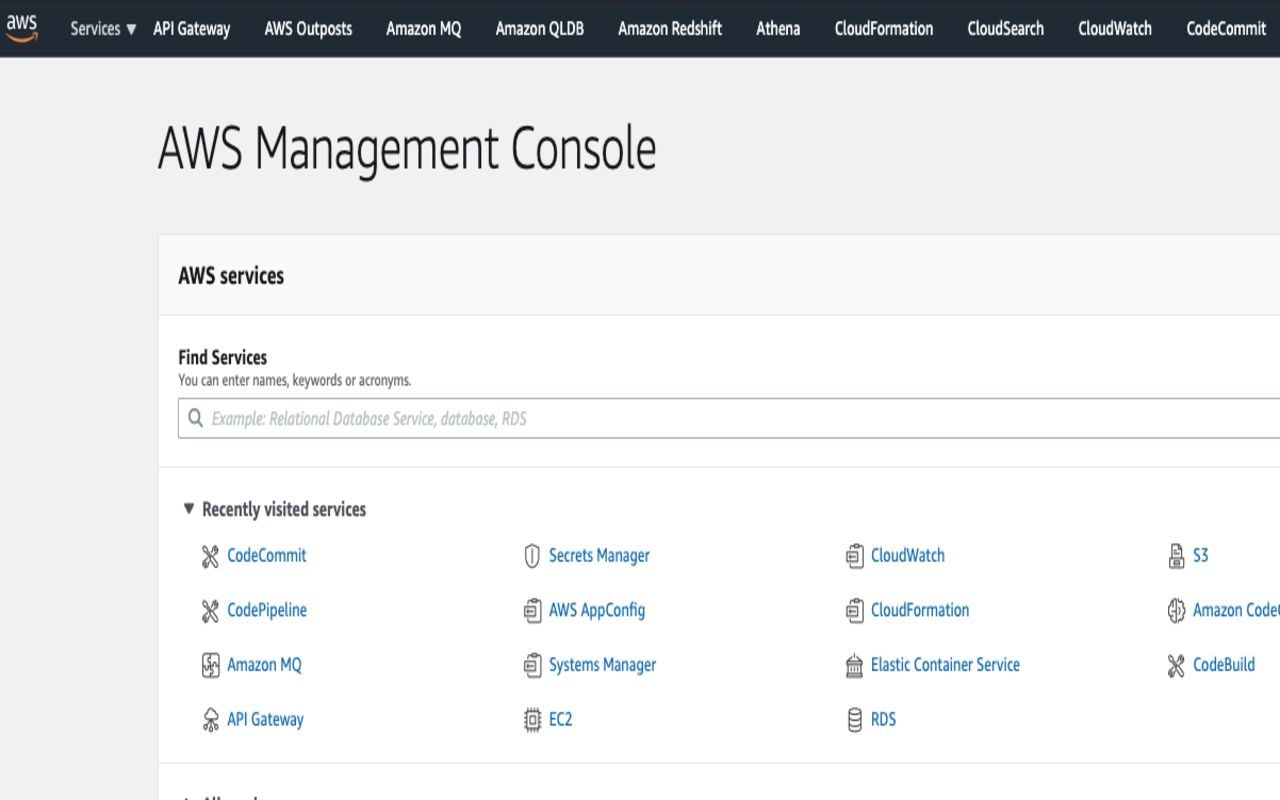Open the CodePipeline link
The image size is (1280, 800).
tap(267, 610)
